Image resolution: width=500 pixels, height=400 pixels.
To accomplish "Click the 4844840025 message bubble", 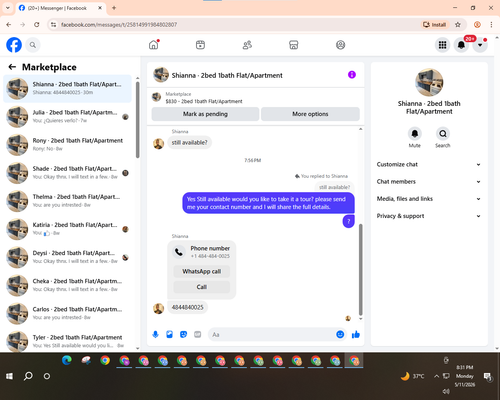I will (x=187, y=307).
